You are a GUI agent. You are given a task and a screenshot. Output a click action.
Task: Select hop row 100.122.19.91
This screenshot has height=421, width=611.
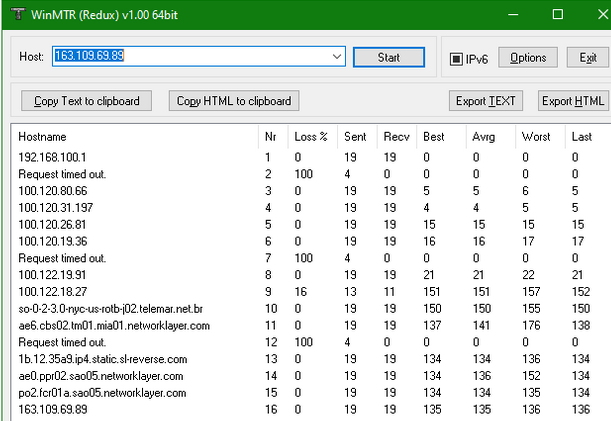tap(311, 275)
